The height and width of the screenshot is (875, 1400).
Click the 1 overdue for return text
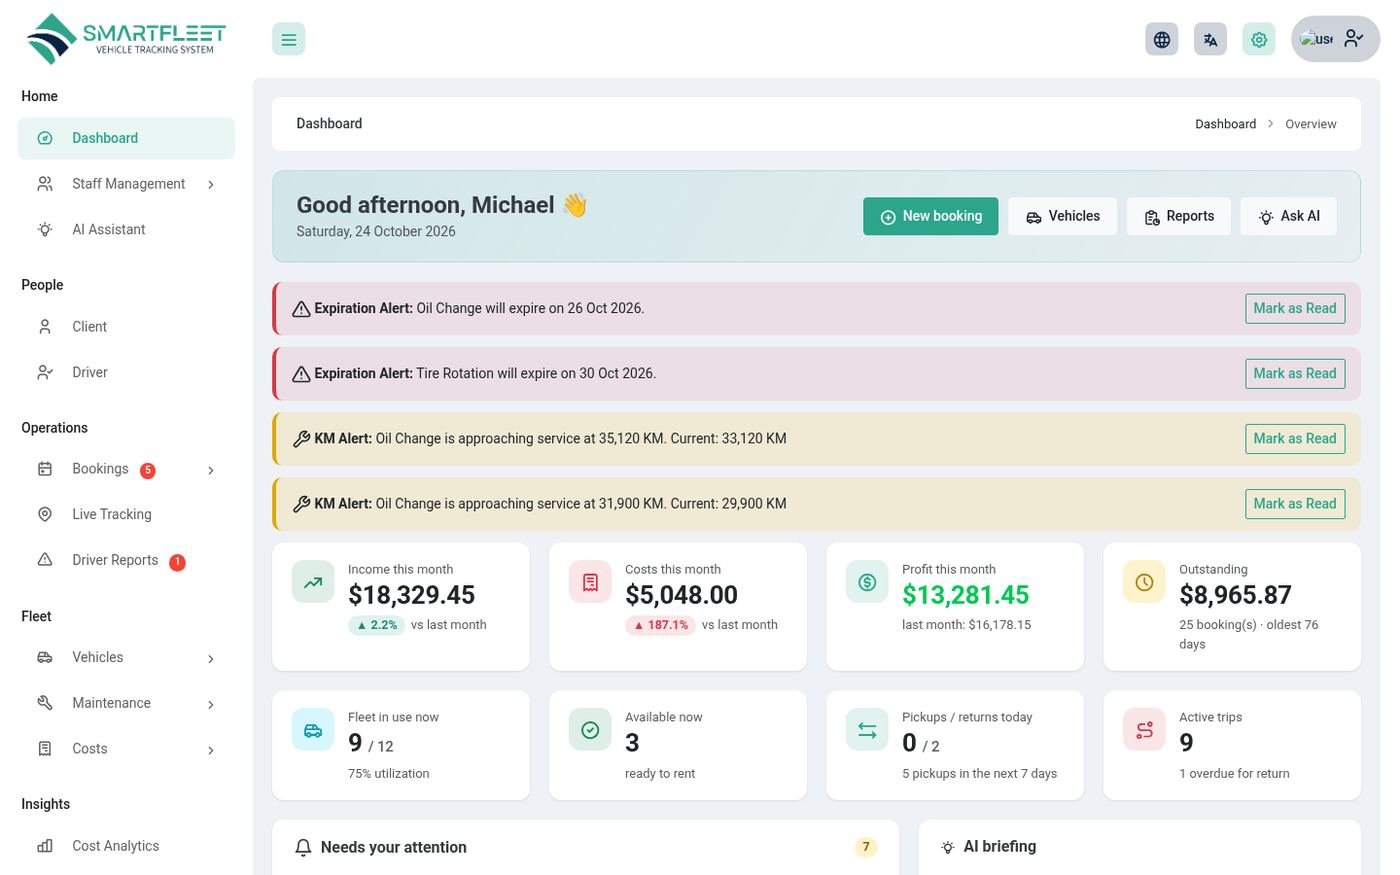point(1234,774)
